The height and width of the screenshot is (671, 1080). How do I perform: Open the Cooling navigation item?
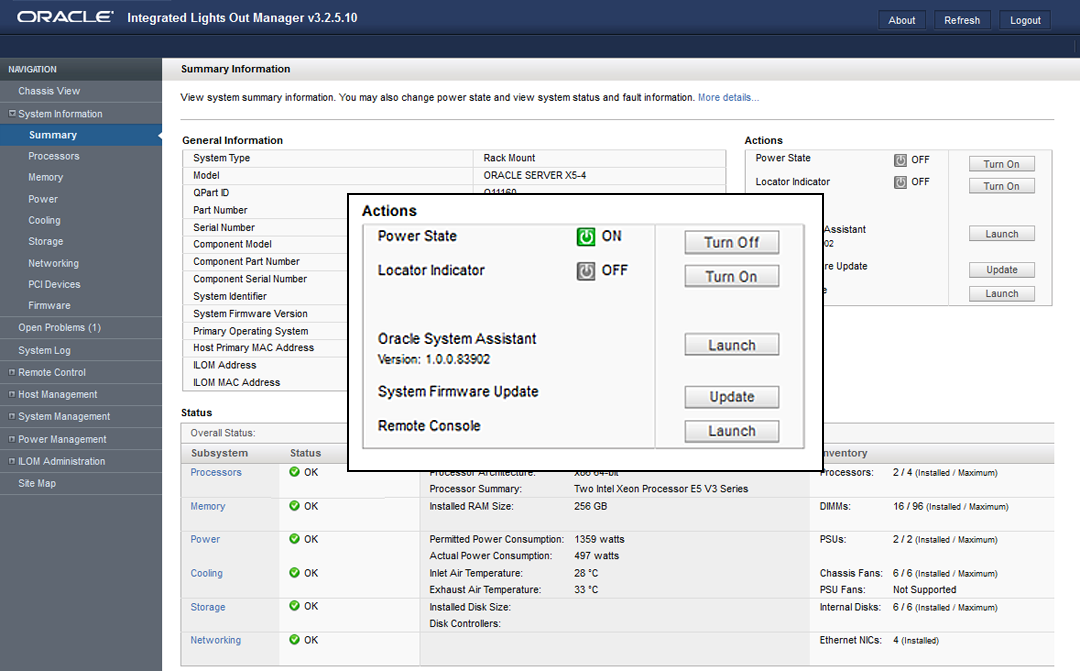[x=44, y=220]
